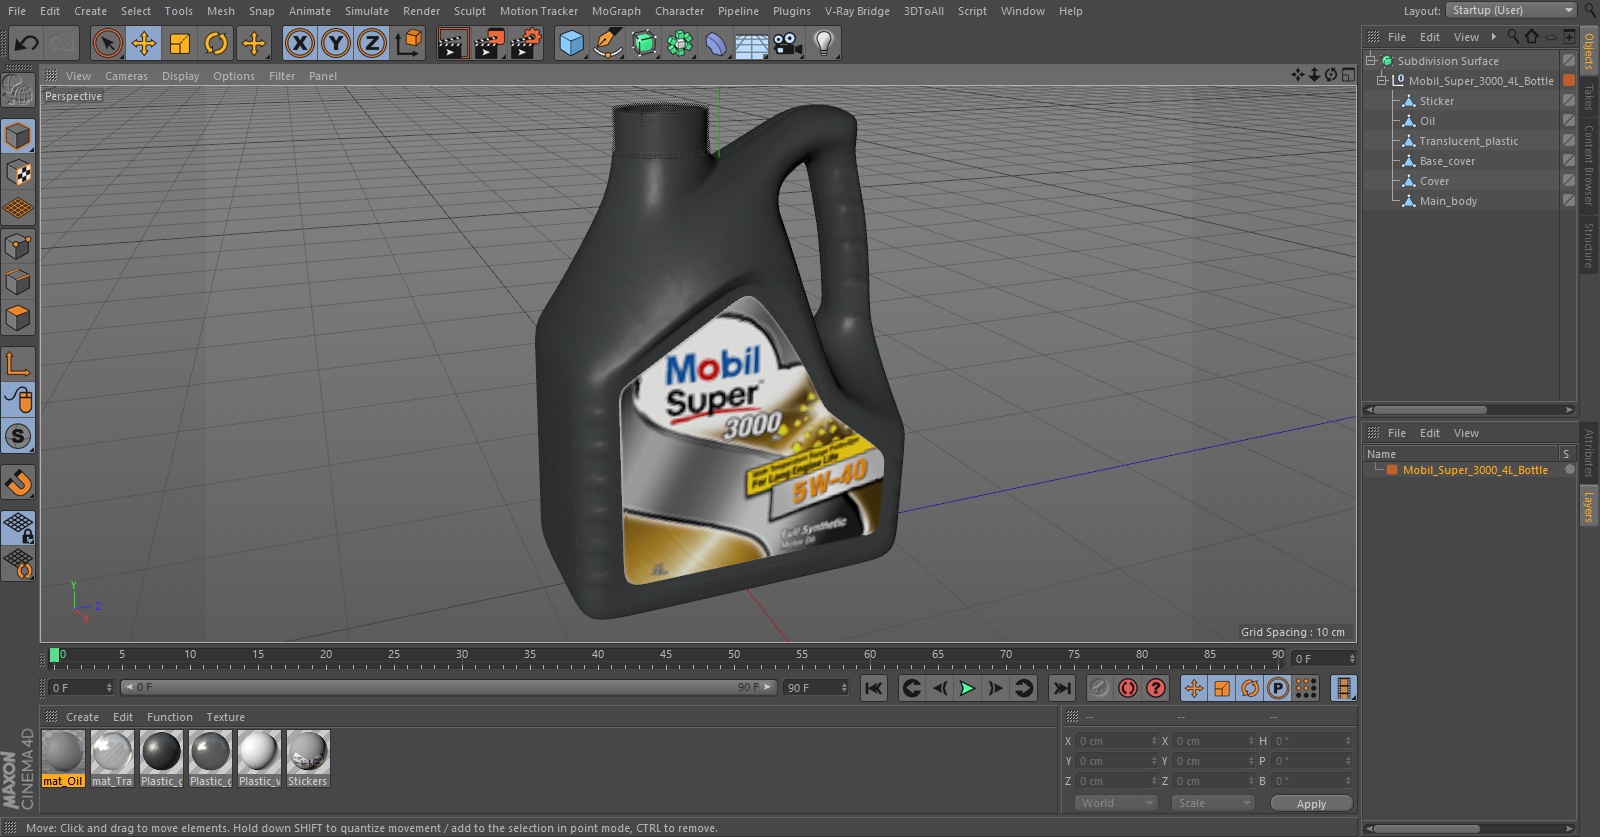
Task: Add a Floor environment object
Action: [x=752, y=43]
